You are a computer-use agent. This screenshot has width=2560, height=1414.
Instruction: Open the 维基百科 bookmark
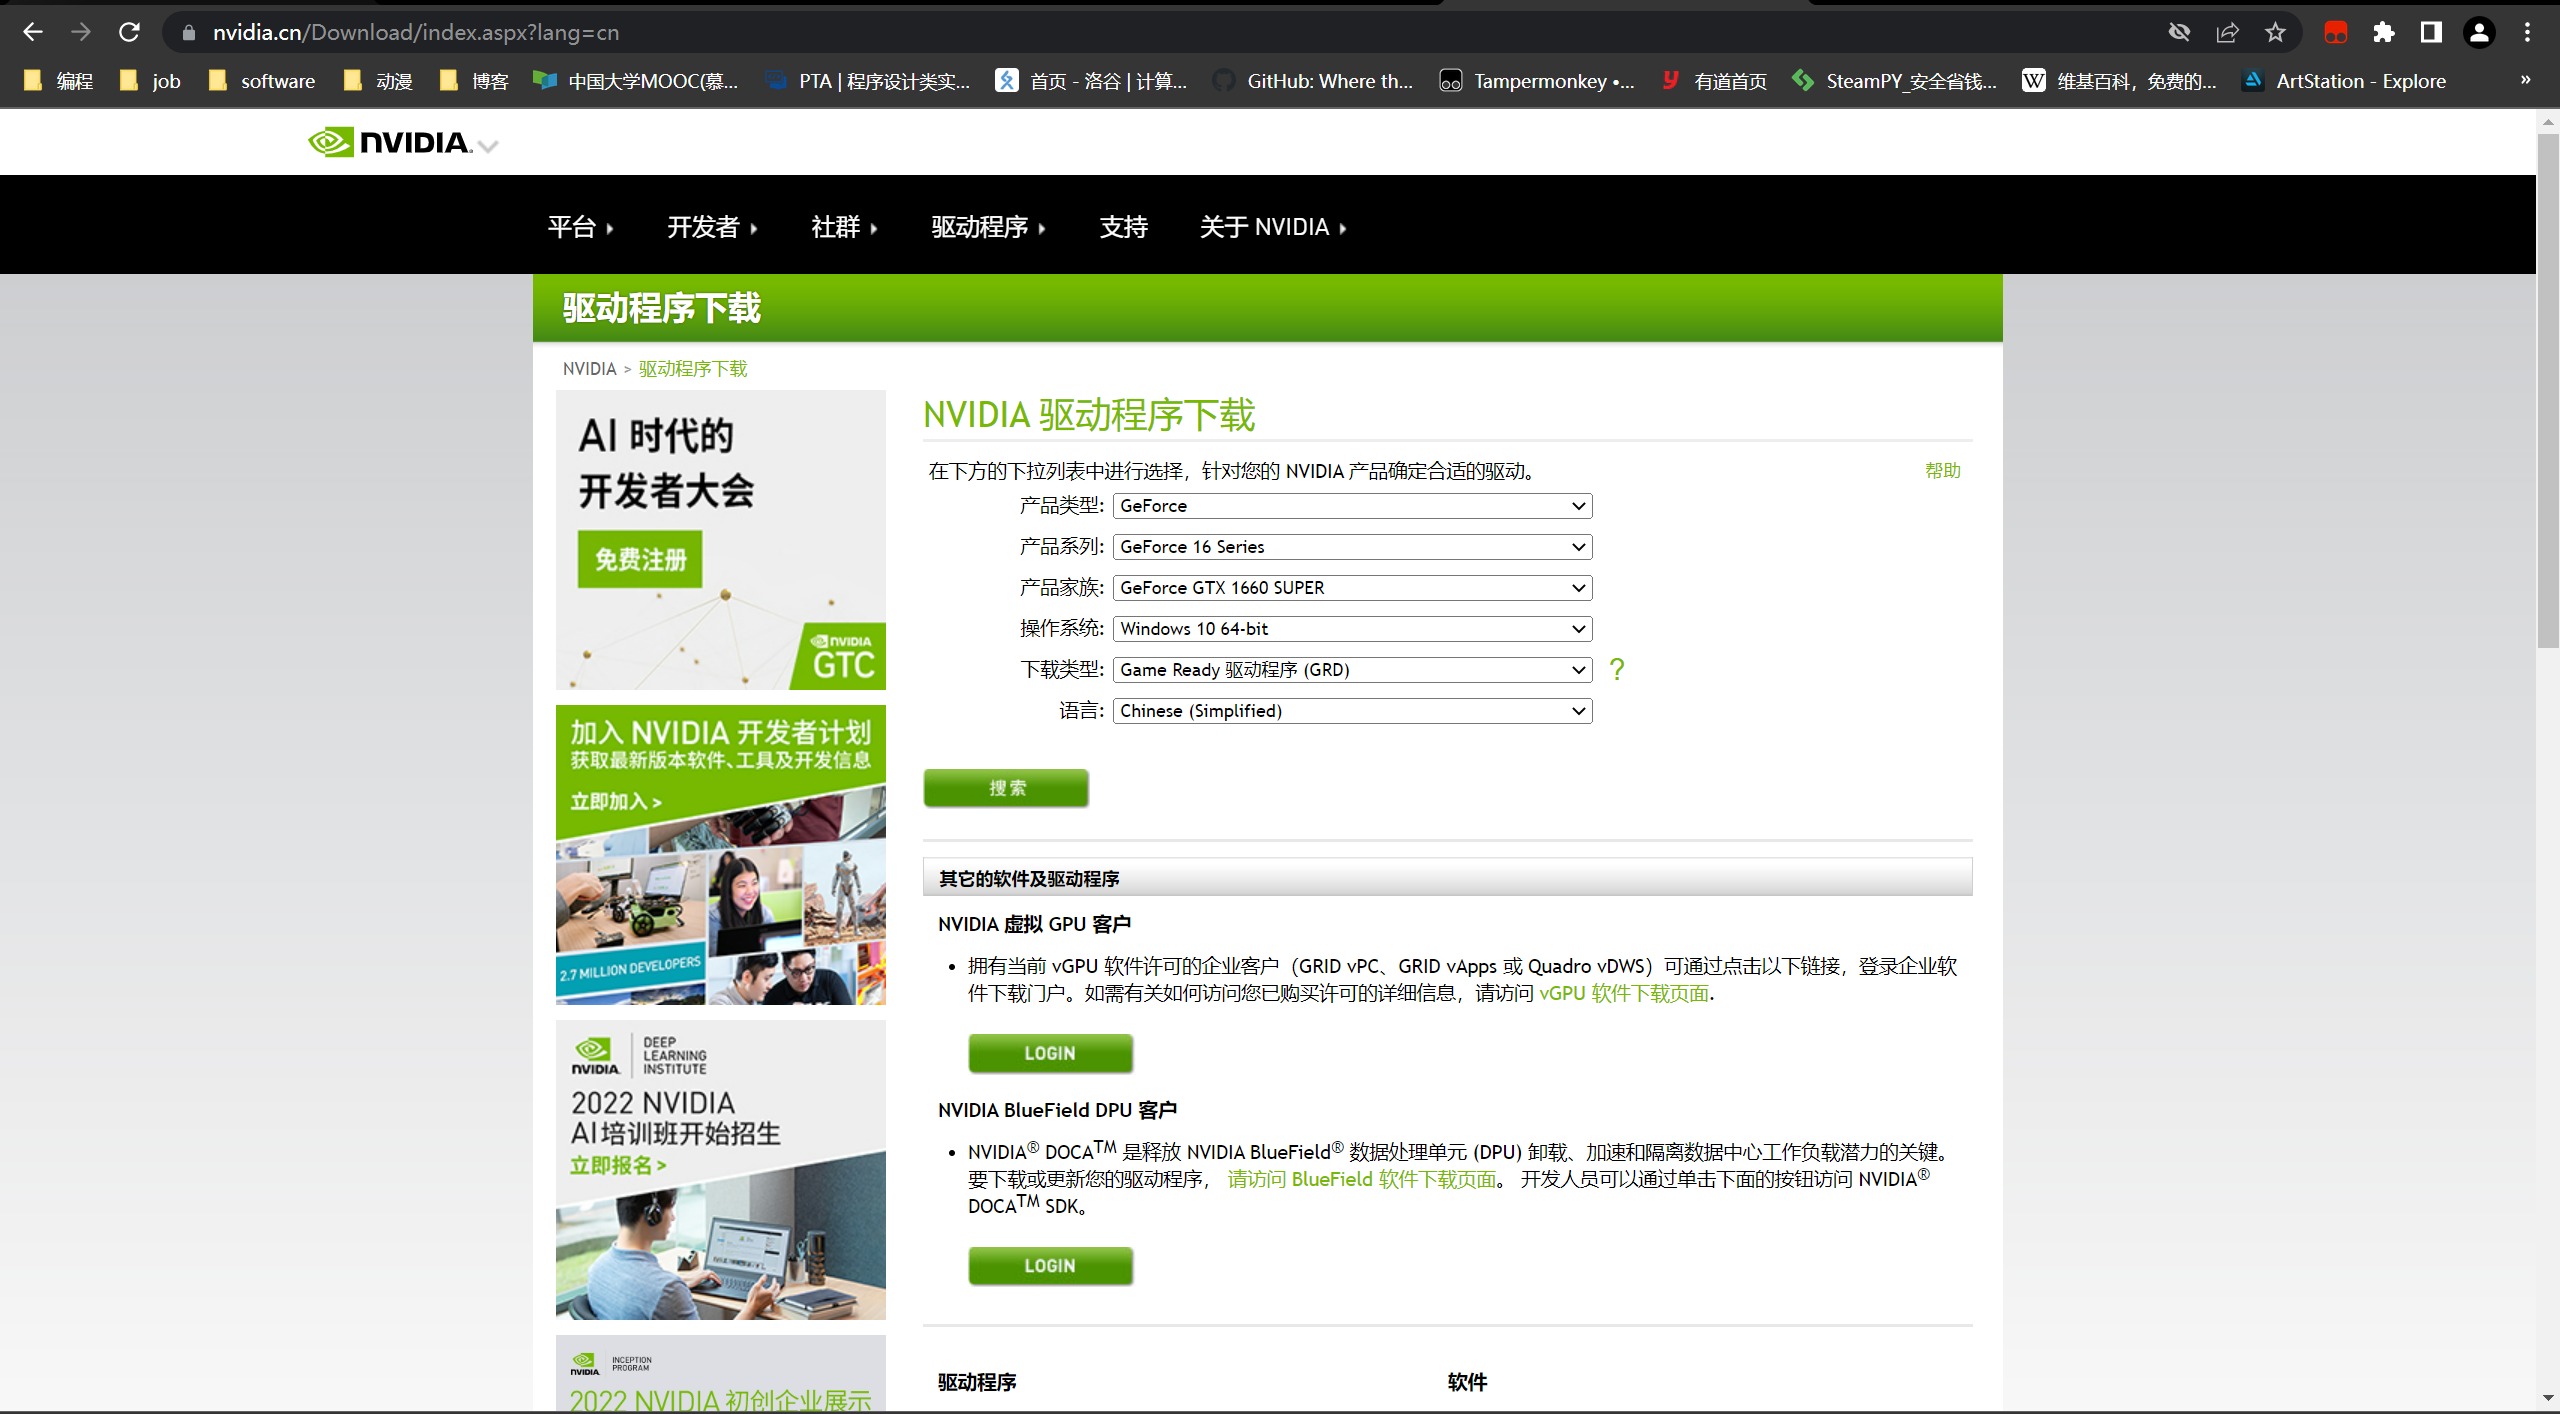(x=2119, y=80)
